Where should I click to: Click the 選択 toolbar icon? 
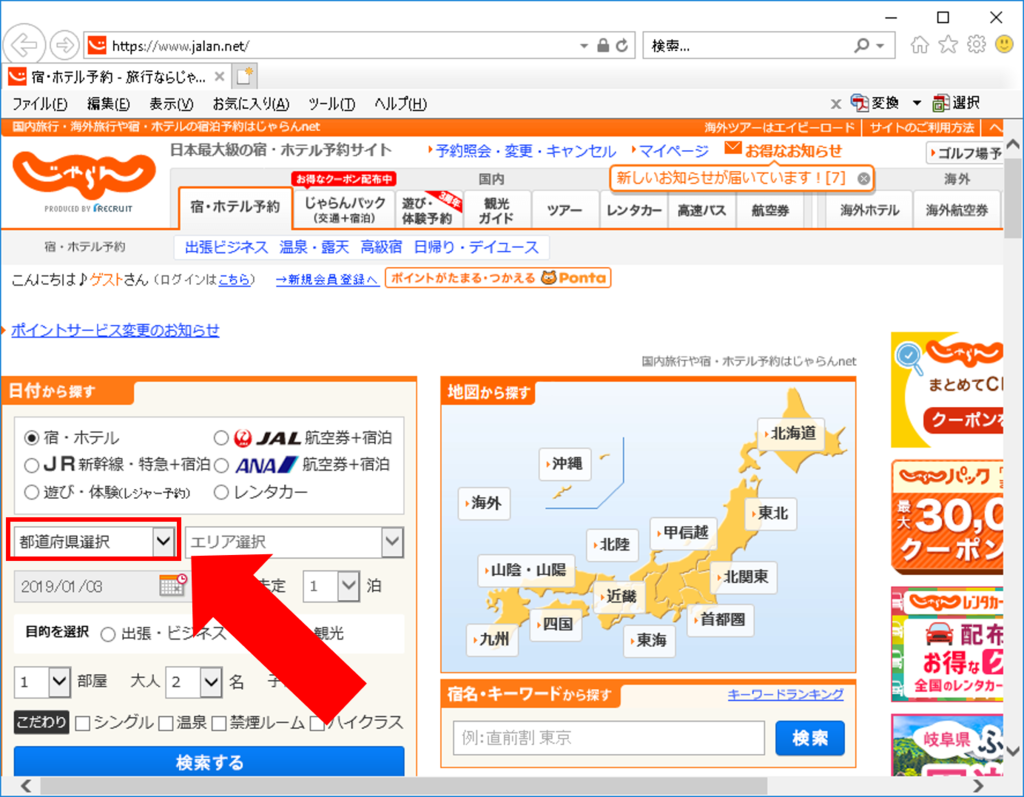(957, 103)
